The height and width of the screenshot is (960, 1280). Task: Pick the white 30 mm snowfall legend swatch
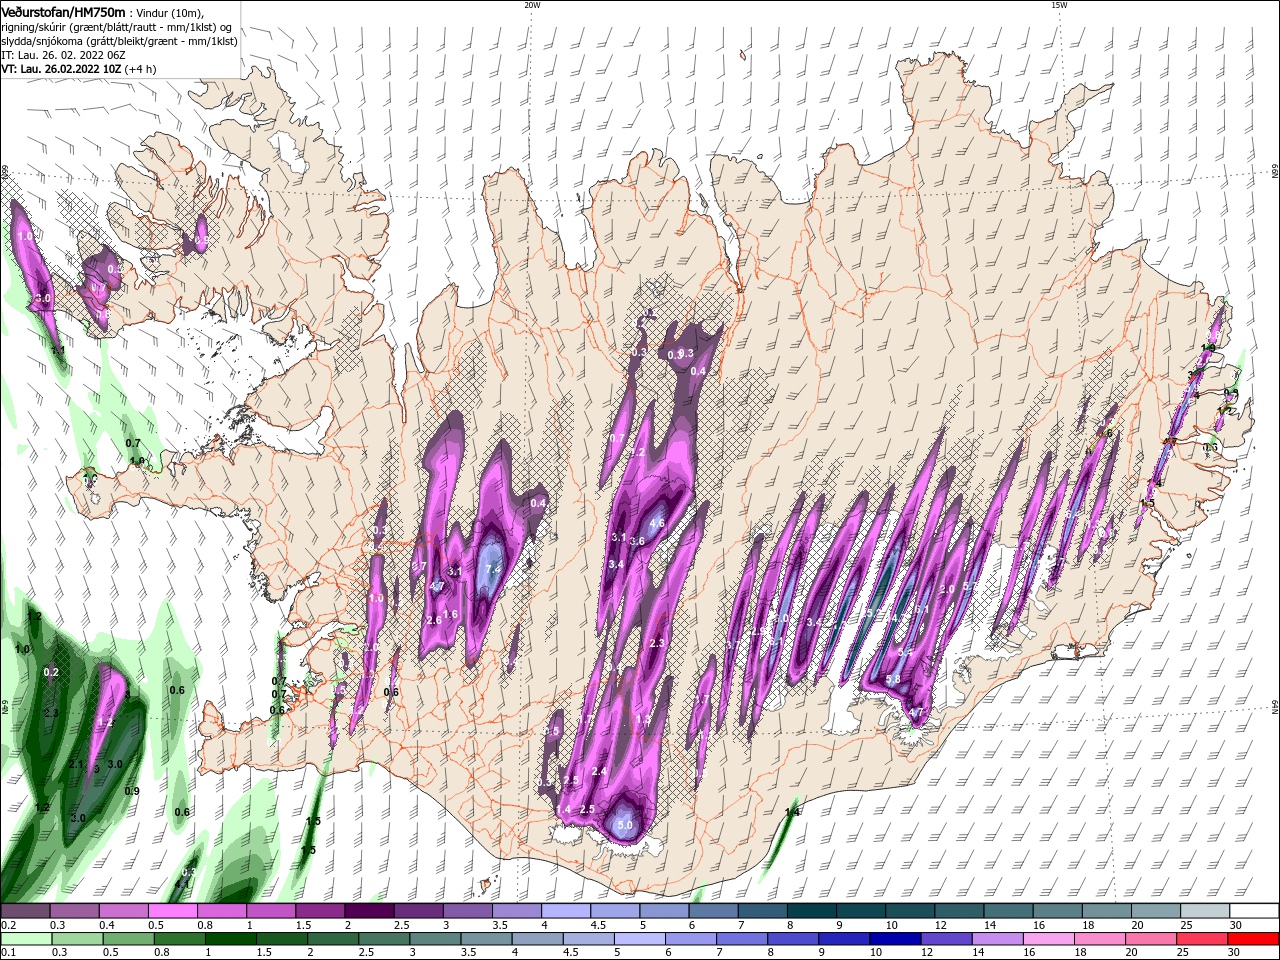coord(1254,911)
